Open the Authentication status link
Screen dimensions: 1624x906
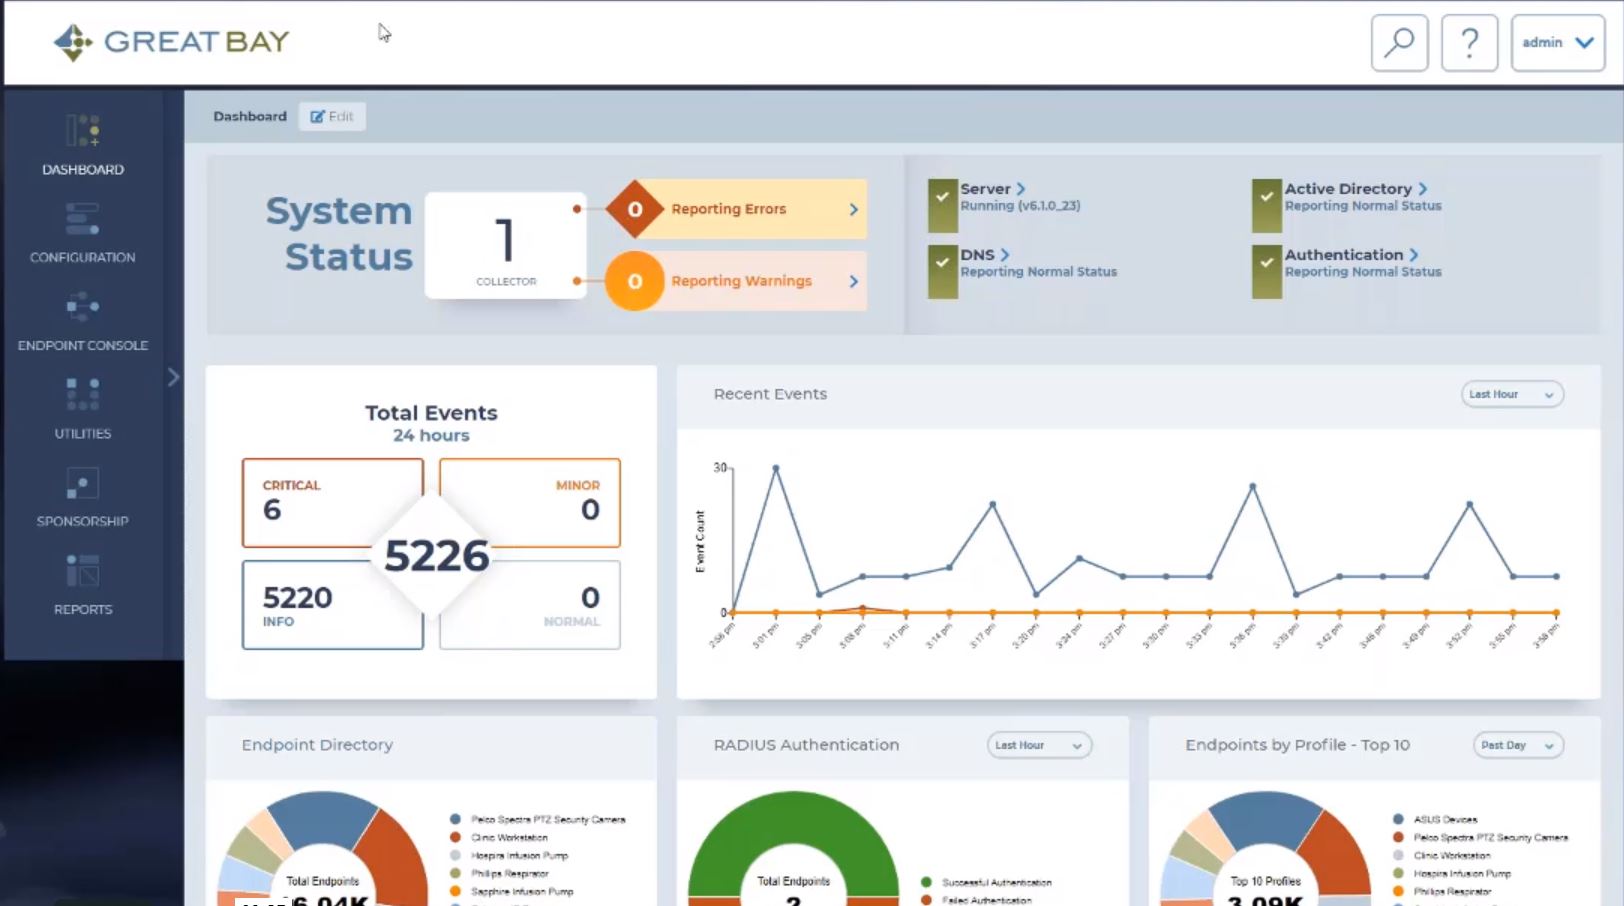click(1352, 255)
